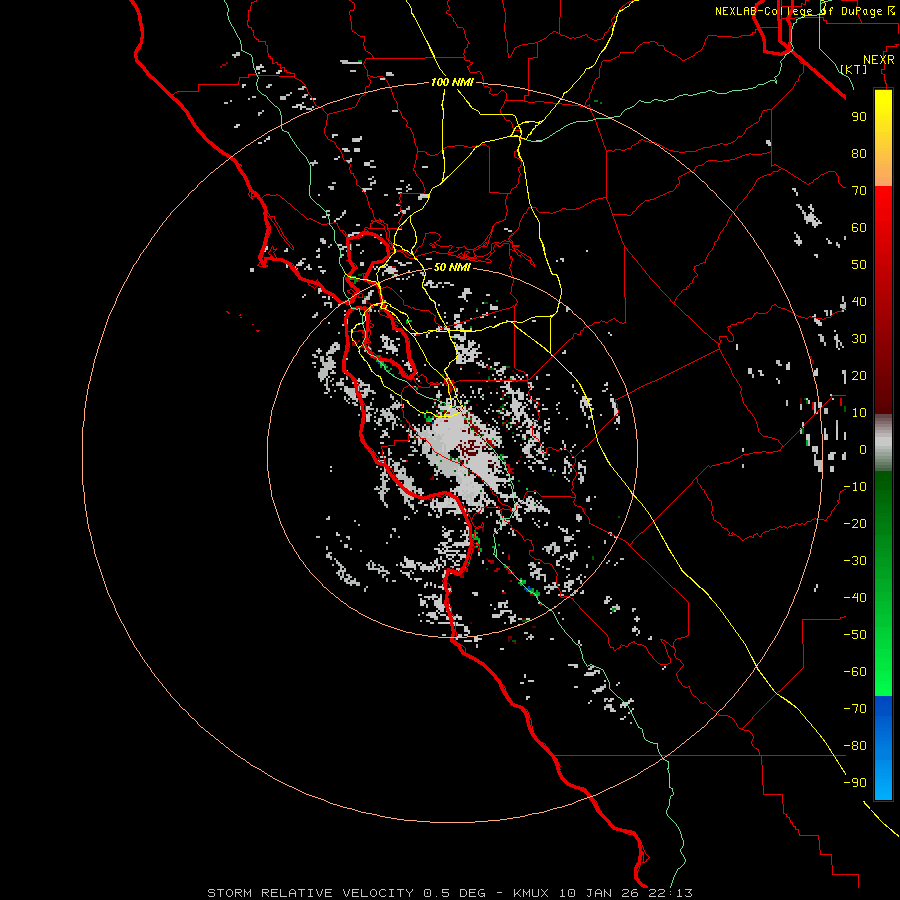The width and height of the screenshot is (900, 900).
Task: Click the "50 NMI" range ring label
Action: (452, 267)
